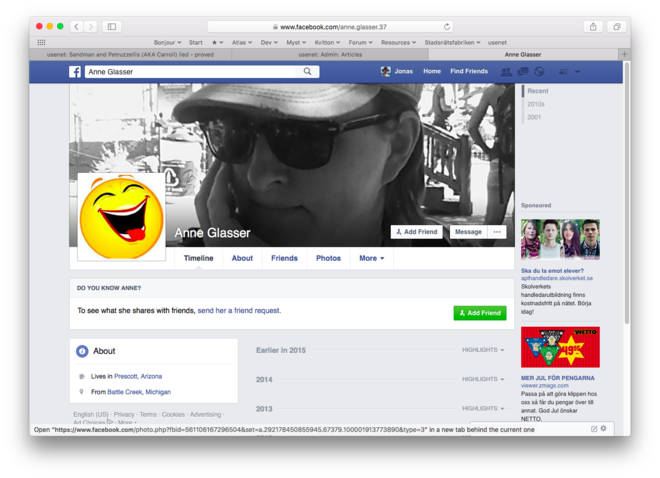The width and height of the screenshot is (660, 478).
Task: Open the notifications globe icon
Action: pos(539,72)
